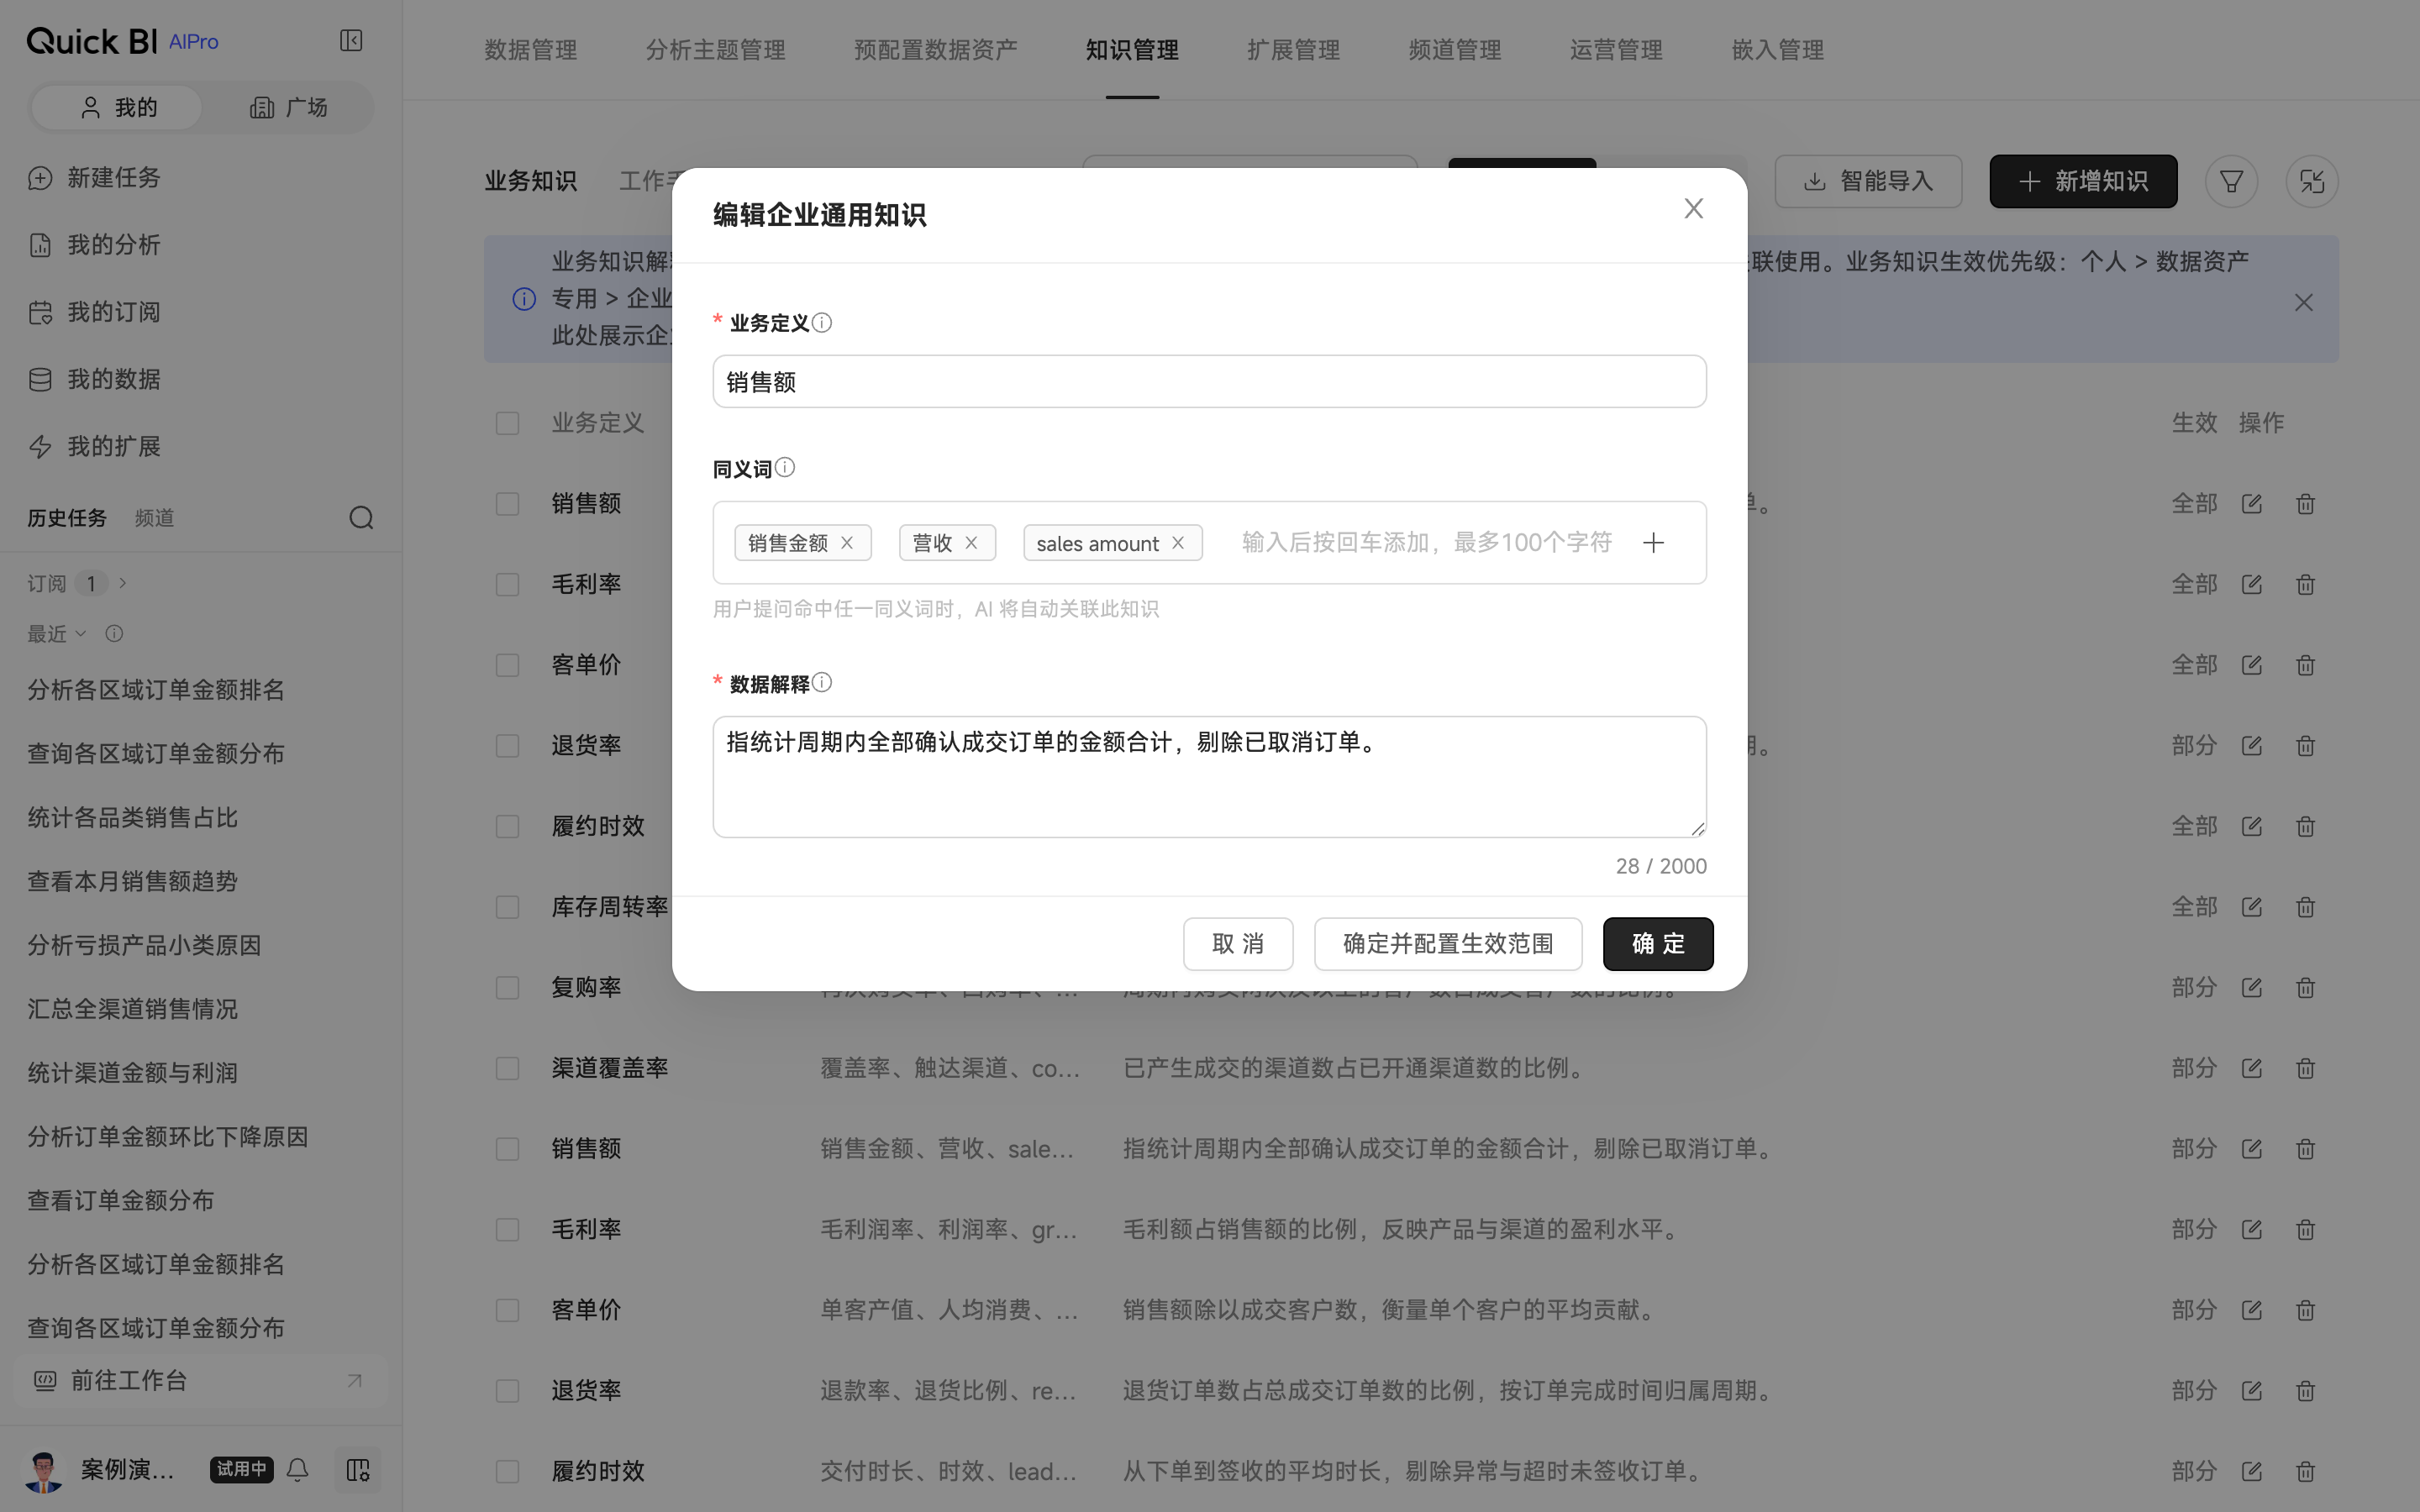Image resolution: width=2420 pixels, height=1512 pixels.
Task: Click the plus icon to add synonym
Action: pos(1653,542)
